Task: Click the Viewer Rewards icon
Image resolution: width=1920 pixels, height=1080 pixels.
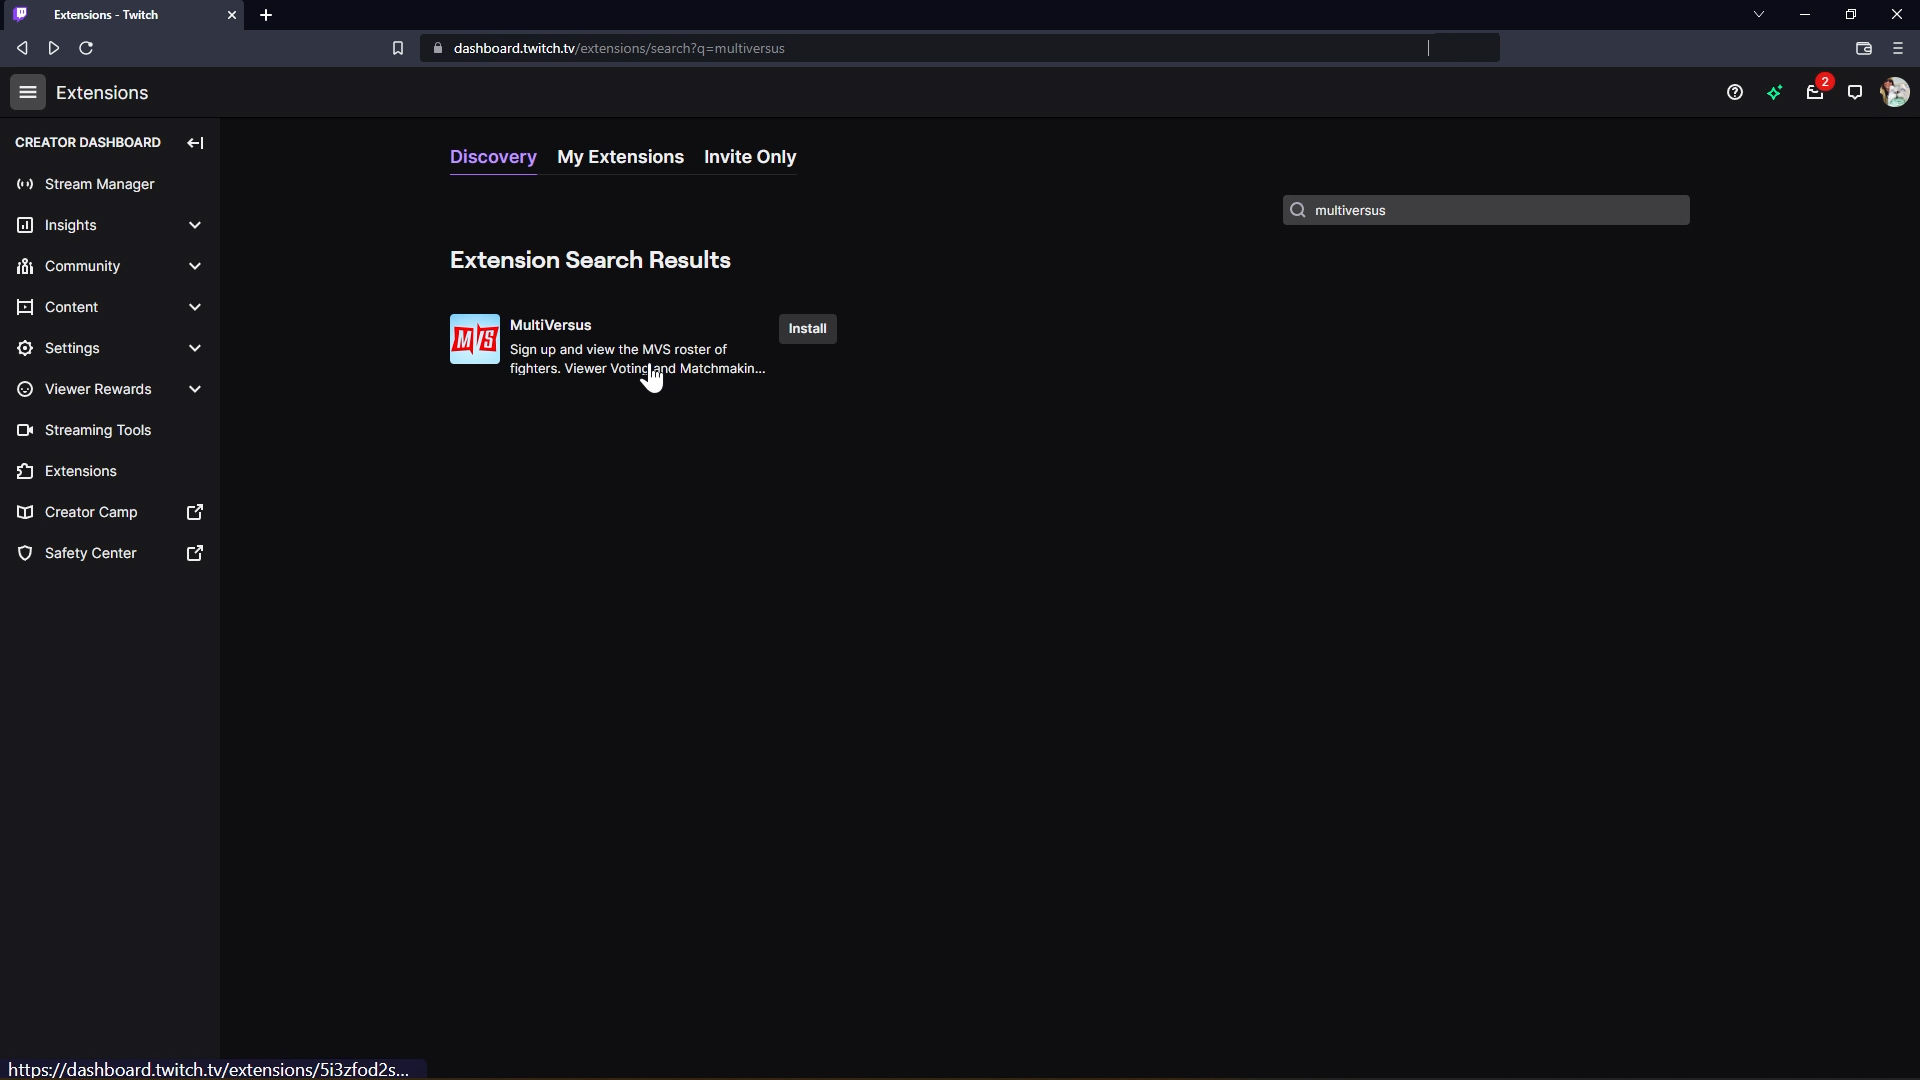Action: coord(25,389)
